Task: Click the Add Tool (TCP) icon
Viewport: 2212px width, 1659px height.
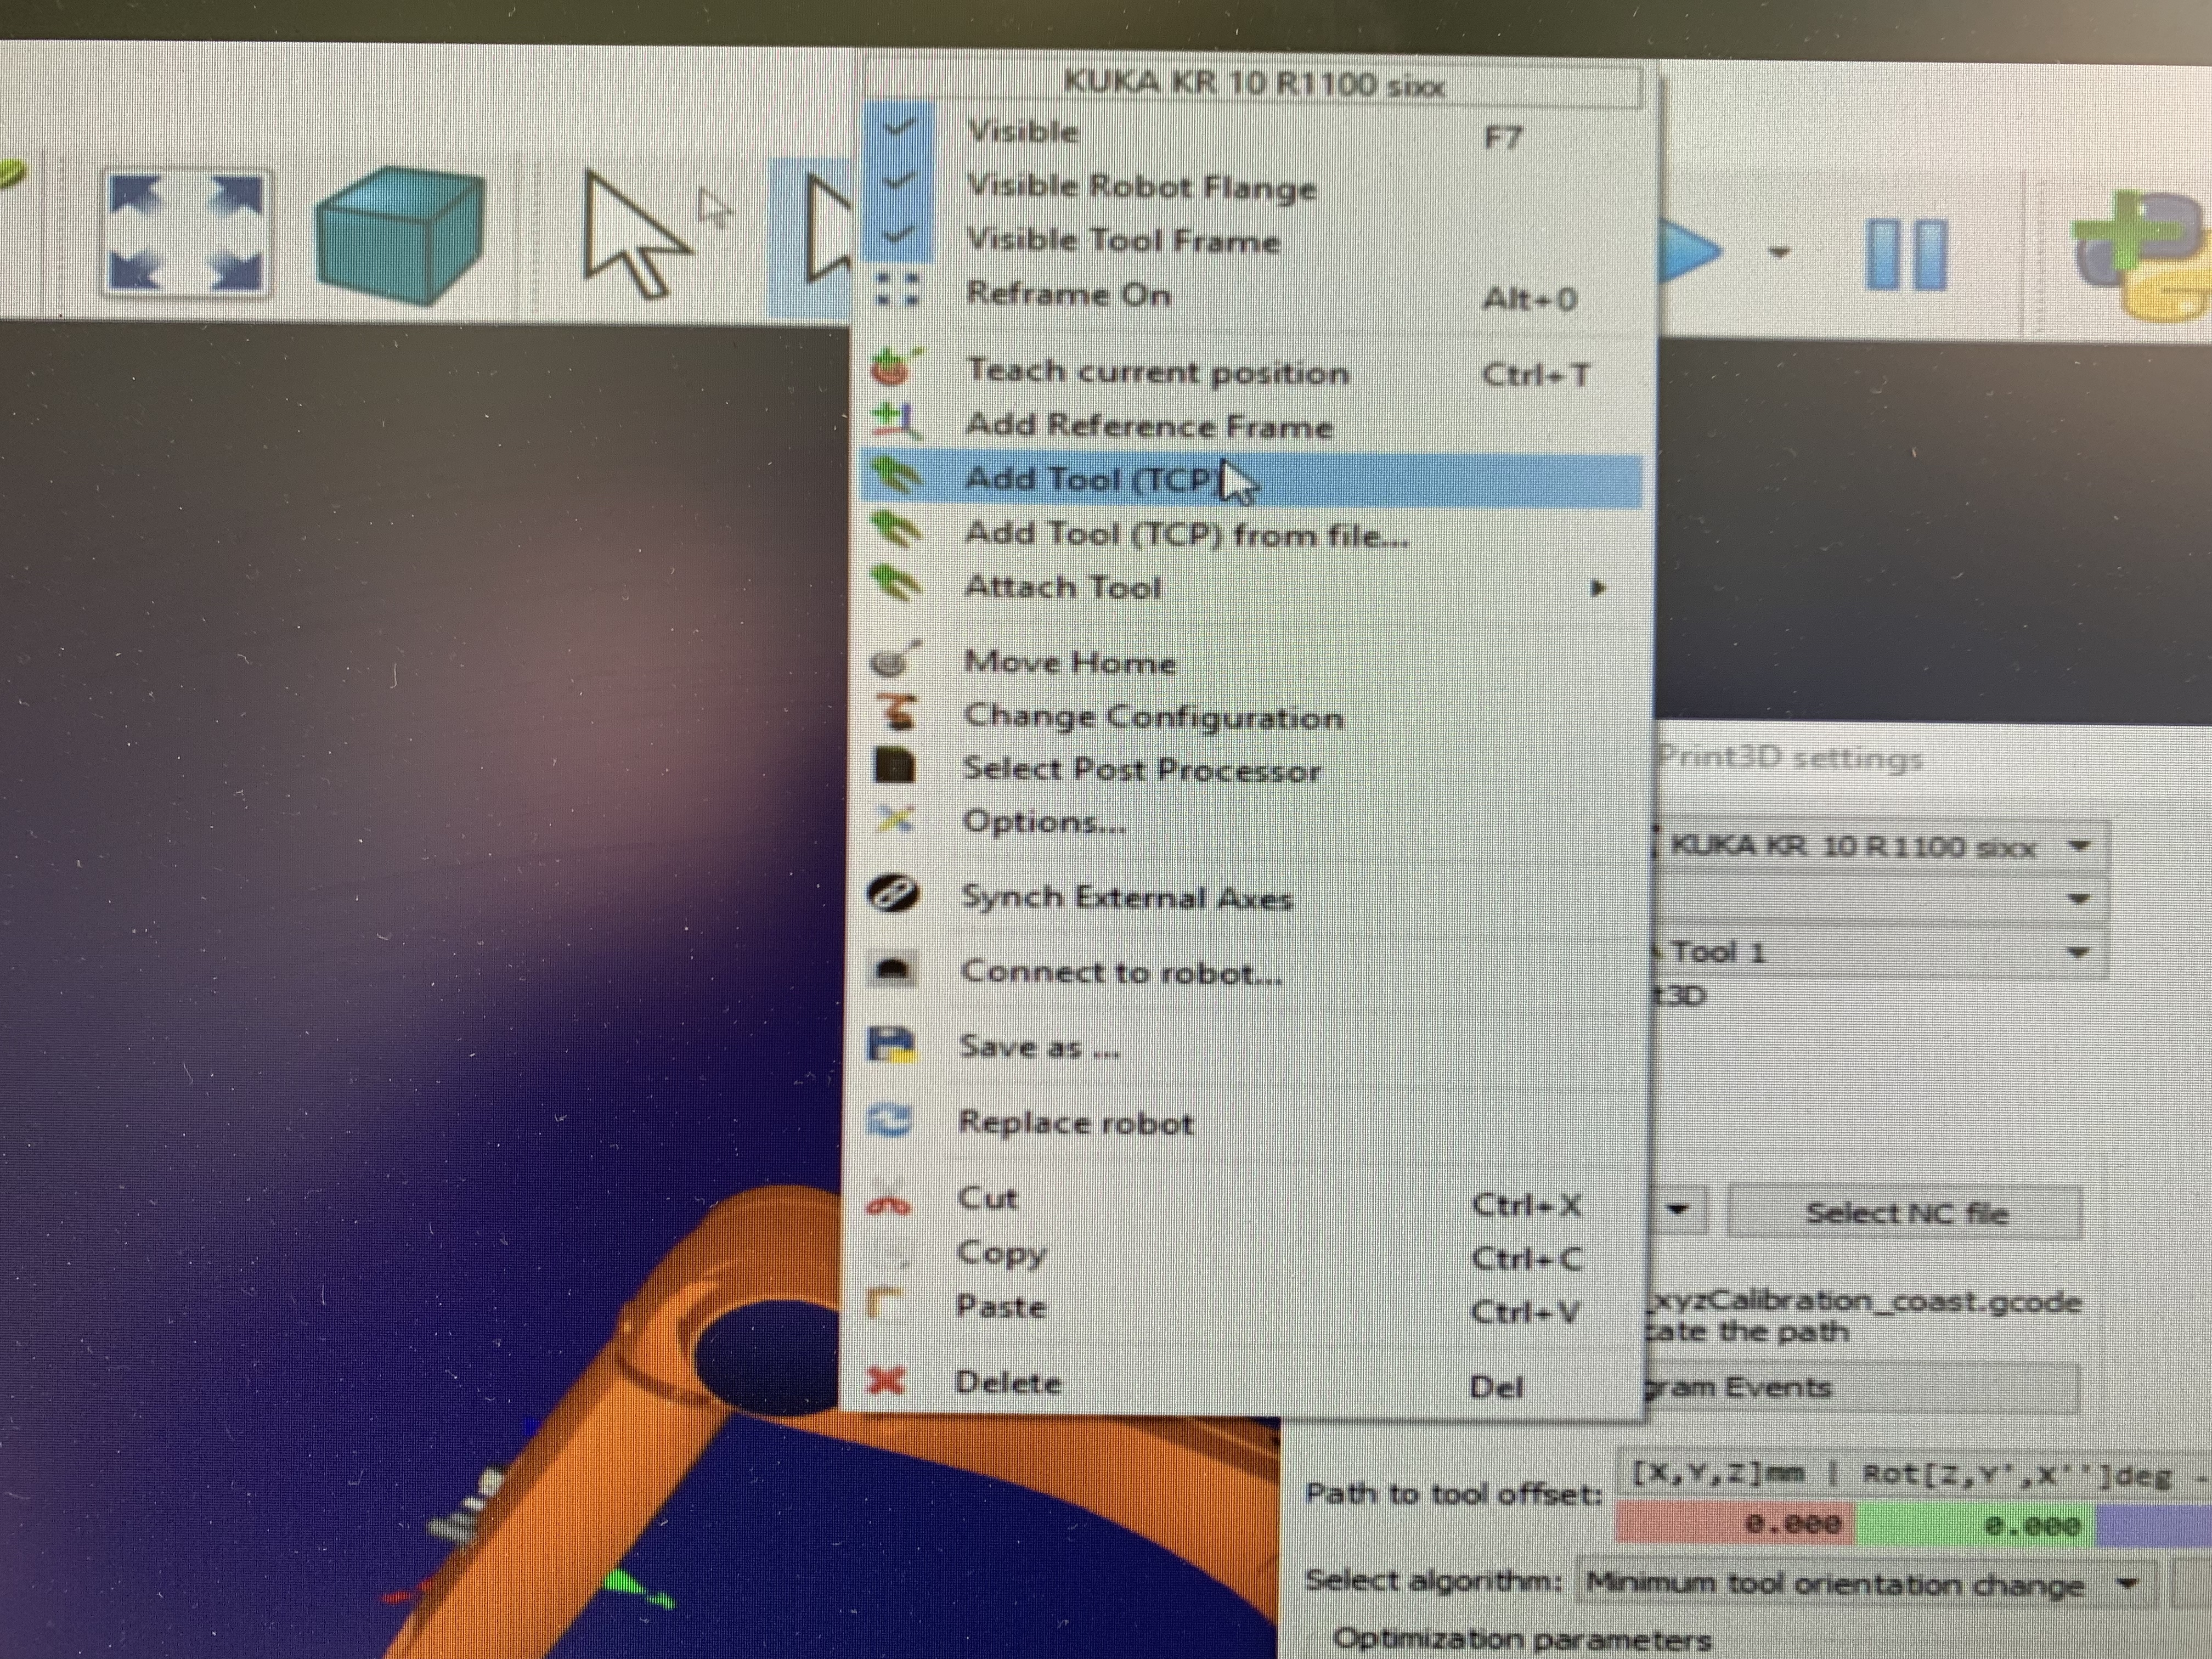Action: point(896,476)
